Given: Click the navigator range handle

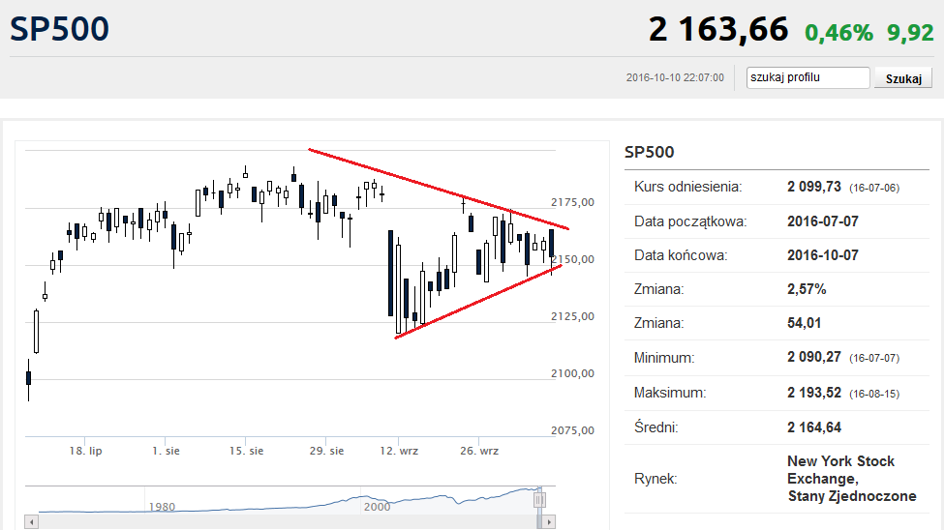Looking at the screenshot, I should 539,500.
